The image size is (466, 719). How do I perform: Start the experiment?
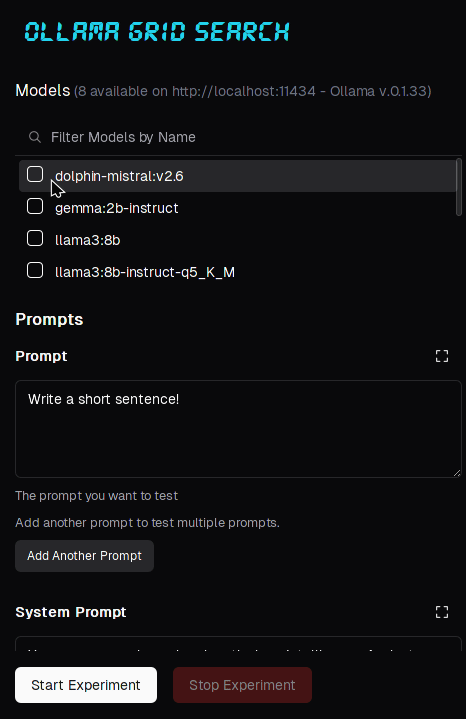86,685
